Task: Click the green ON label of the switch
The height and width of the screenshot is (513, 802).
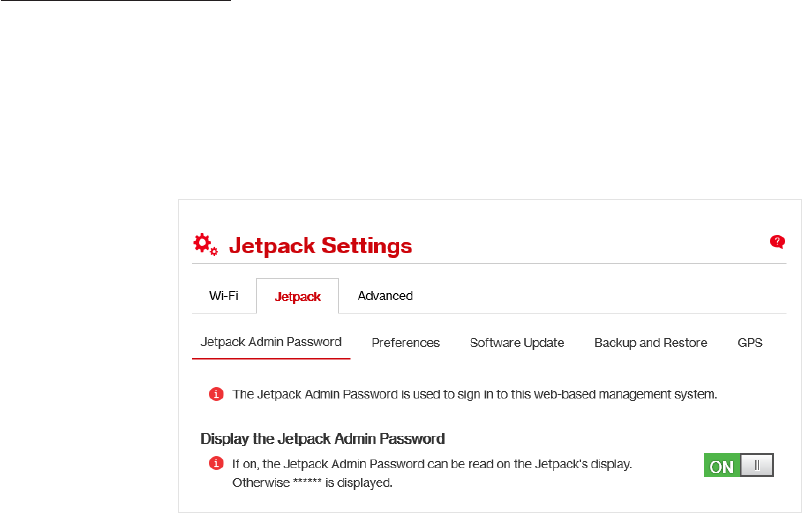Action: tap(722, 466)
